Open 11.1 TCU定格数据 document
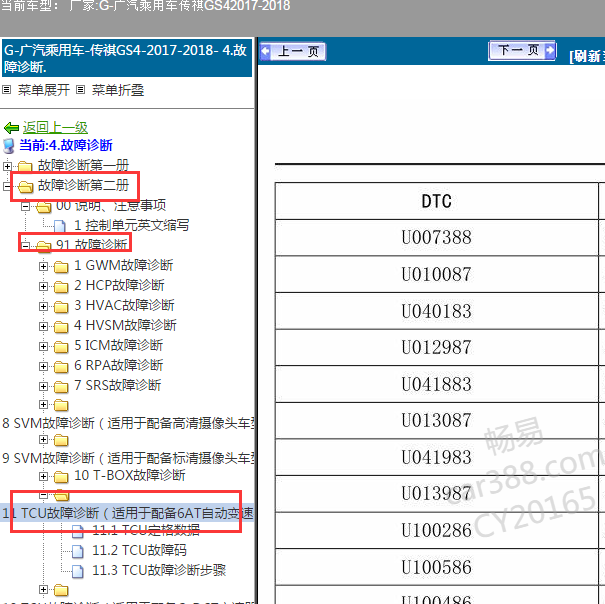The image size is (605, 604). pyautogui.click(x=146, y=530)
